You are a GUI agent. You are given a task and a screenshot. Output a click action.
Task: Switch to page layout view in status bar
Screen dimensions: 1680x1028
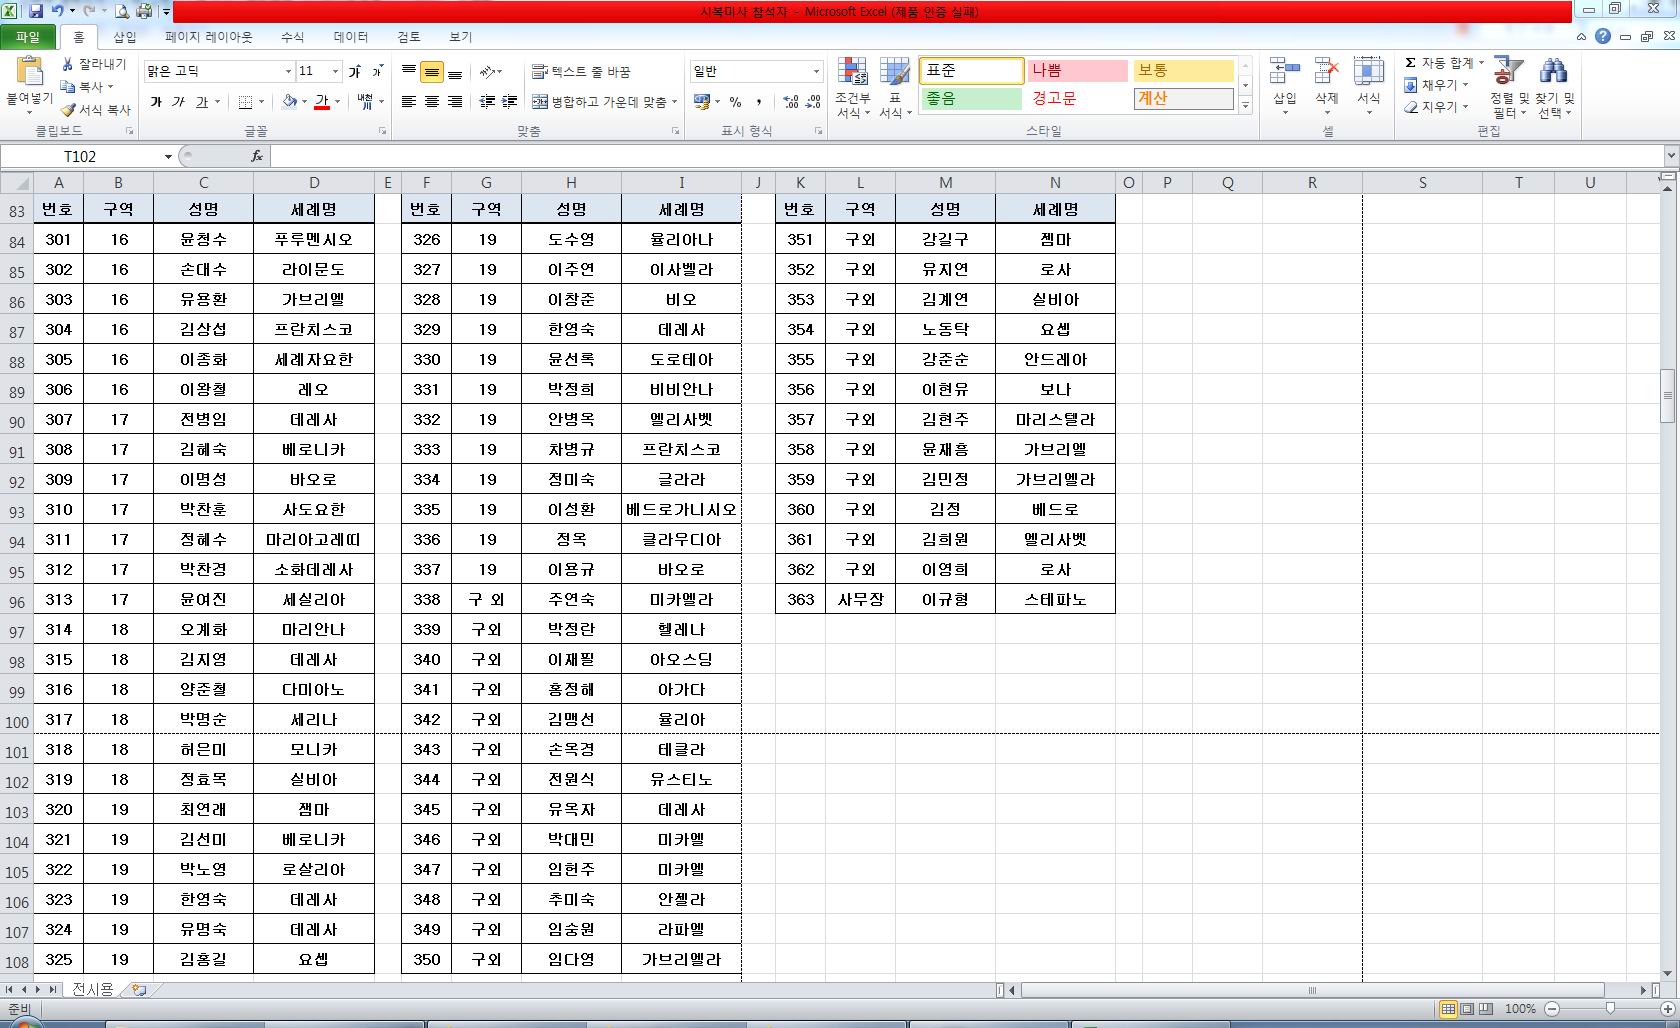(x=1467, y=1009)
